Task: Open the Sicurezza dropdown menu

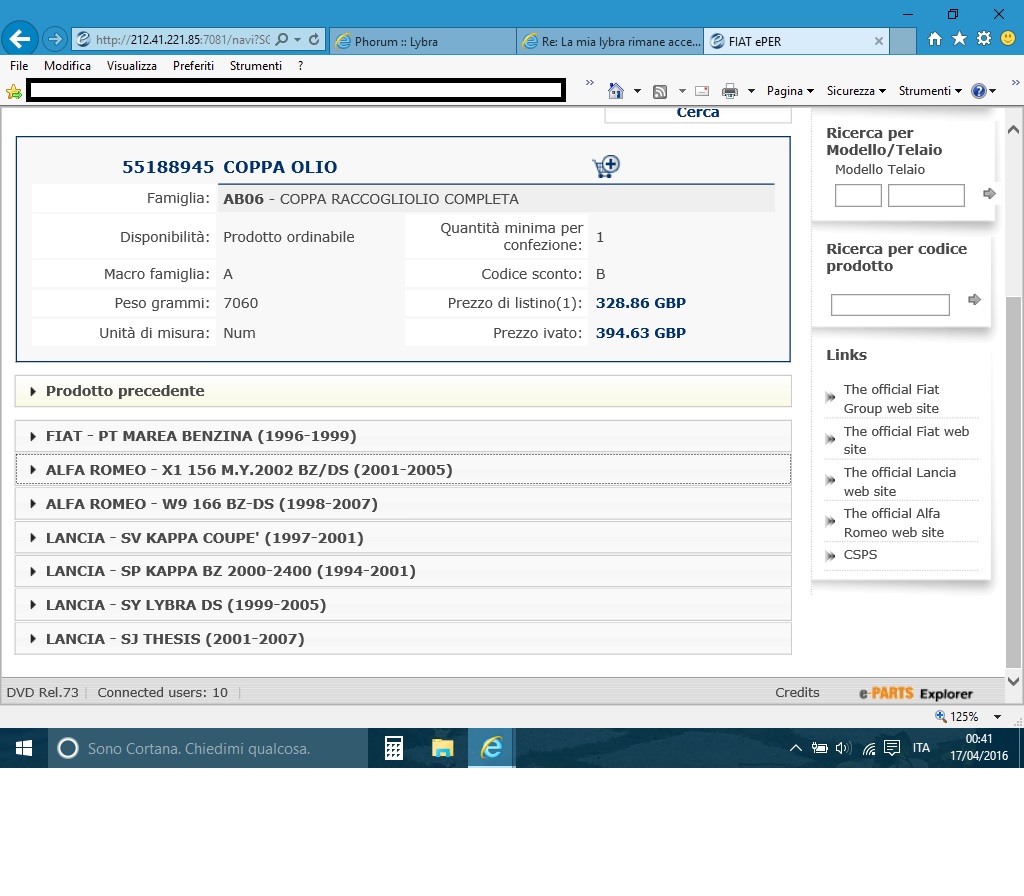Action: point(856,91)
